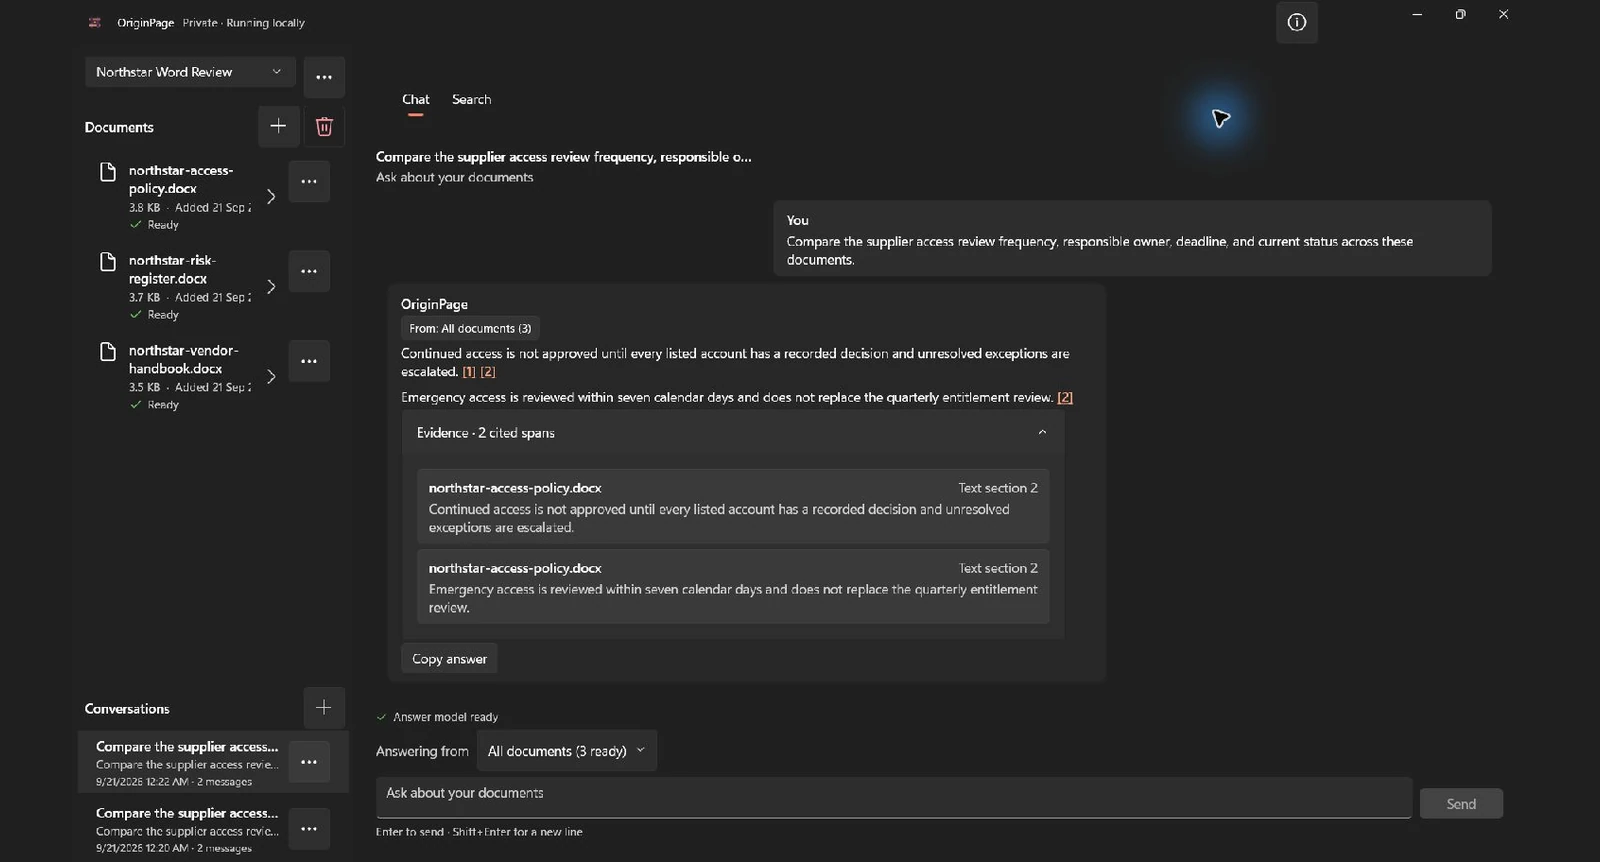Open more options for northstar-risk-register.docx

309,271
